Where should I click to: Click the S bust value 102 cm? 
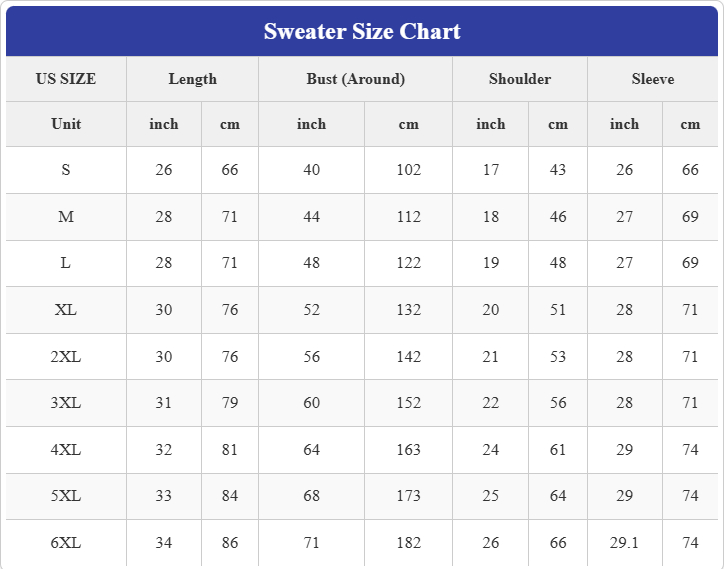tap(409, 170)
